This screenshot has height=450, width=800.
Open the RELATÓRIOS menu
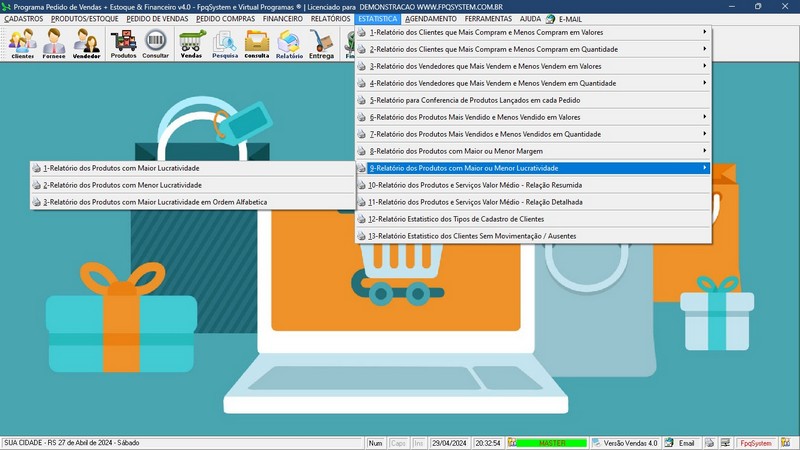coord(331,19)
